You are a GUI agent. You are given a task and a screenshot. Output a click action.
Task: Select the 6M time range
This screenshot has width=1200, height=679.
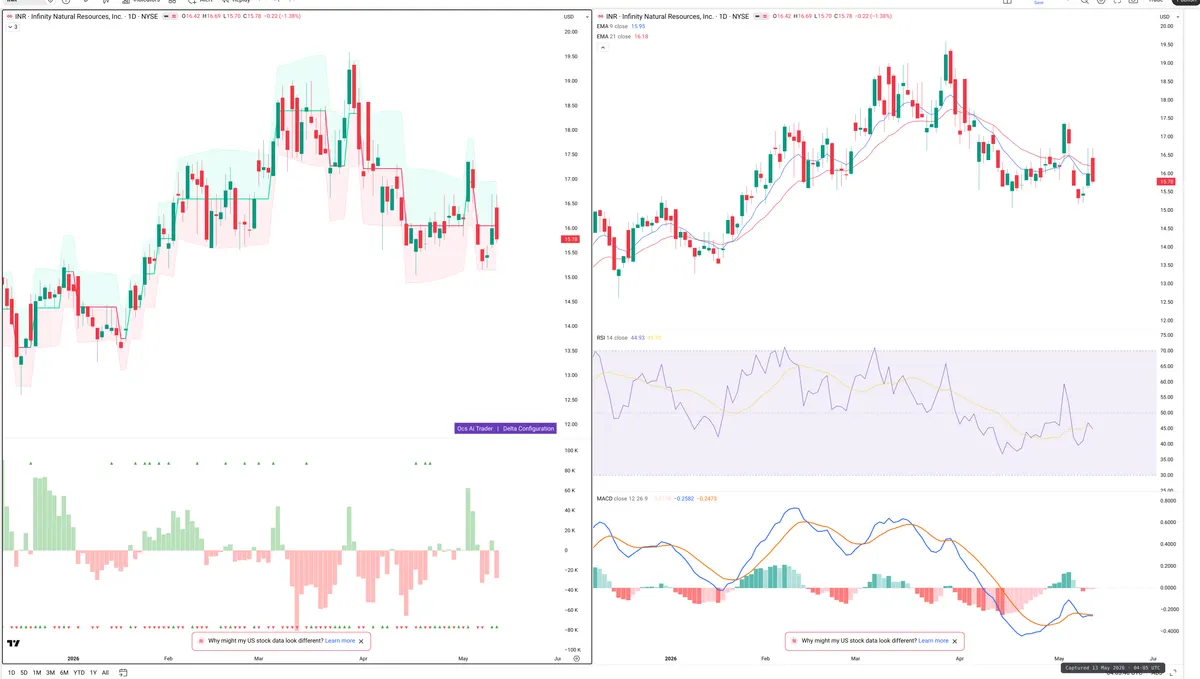[x=64, y=672]
